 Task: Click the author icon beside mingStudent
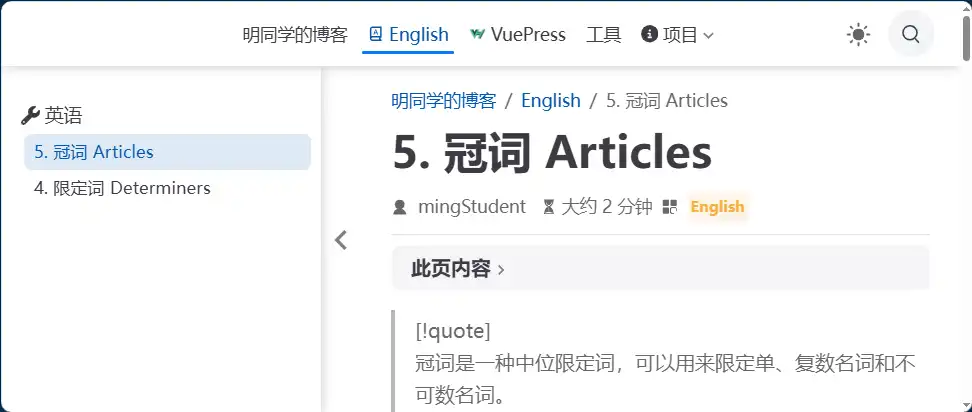pyautogui.click(x=400, y=207)
